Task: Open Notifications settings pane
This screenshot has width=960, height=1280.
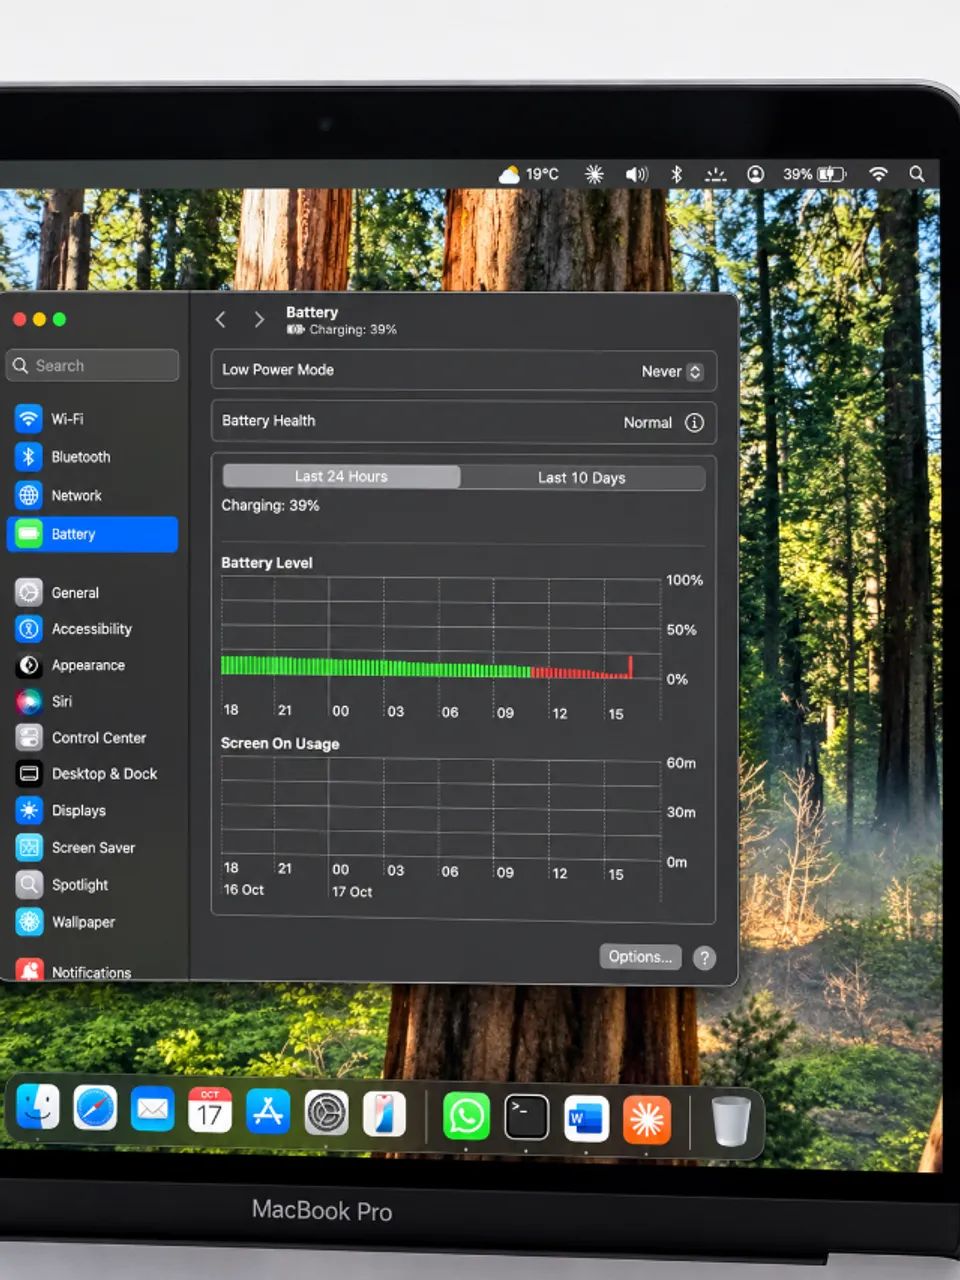Action: pos(92,971)
